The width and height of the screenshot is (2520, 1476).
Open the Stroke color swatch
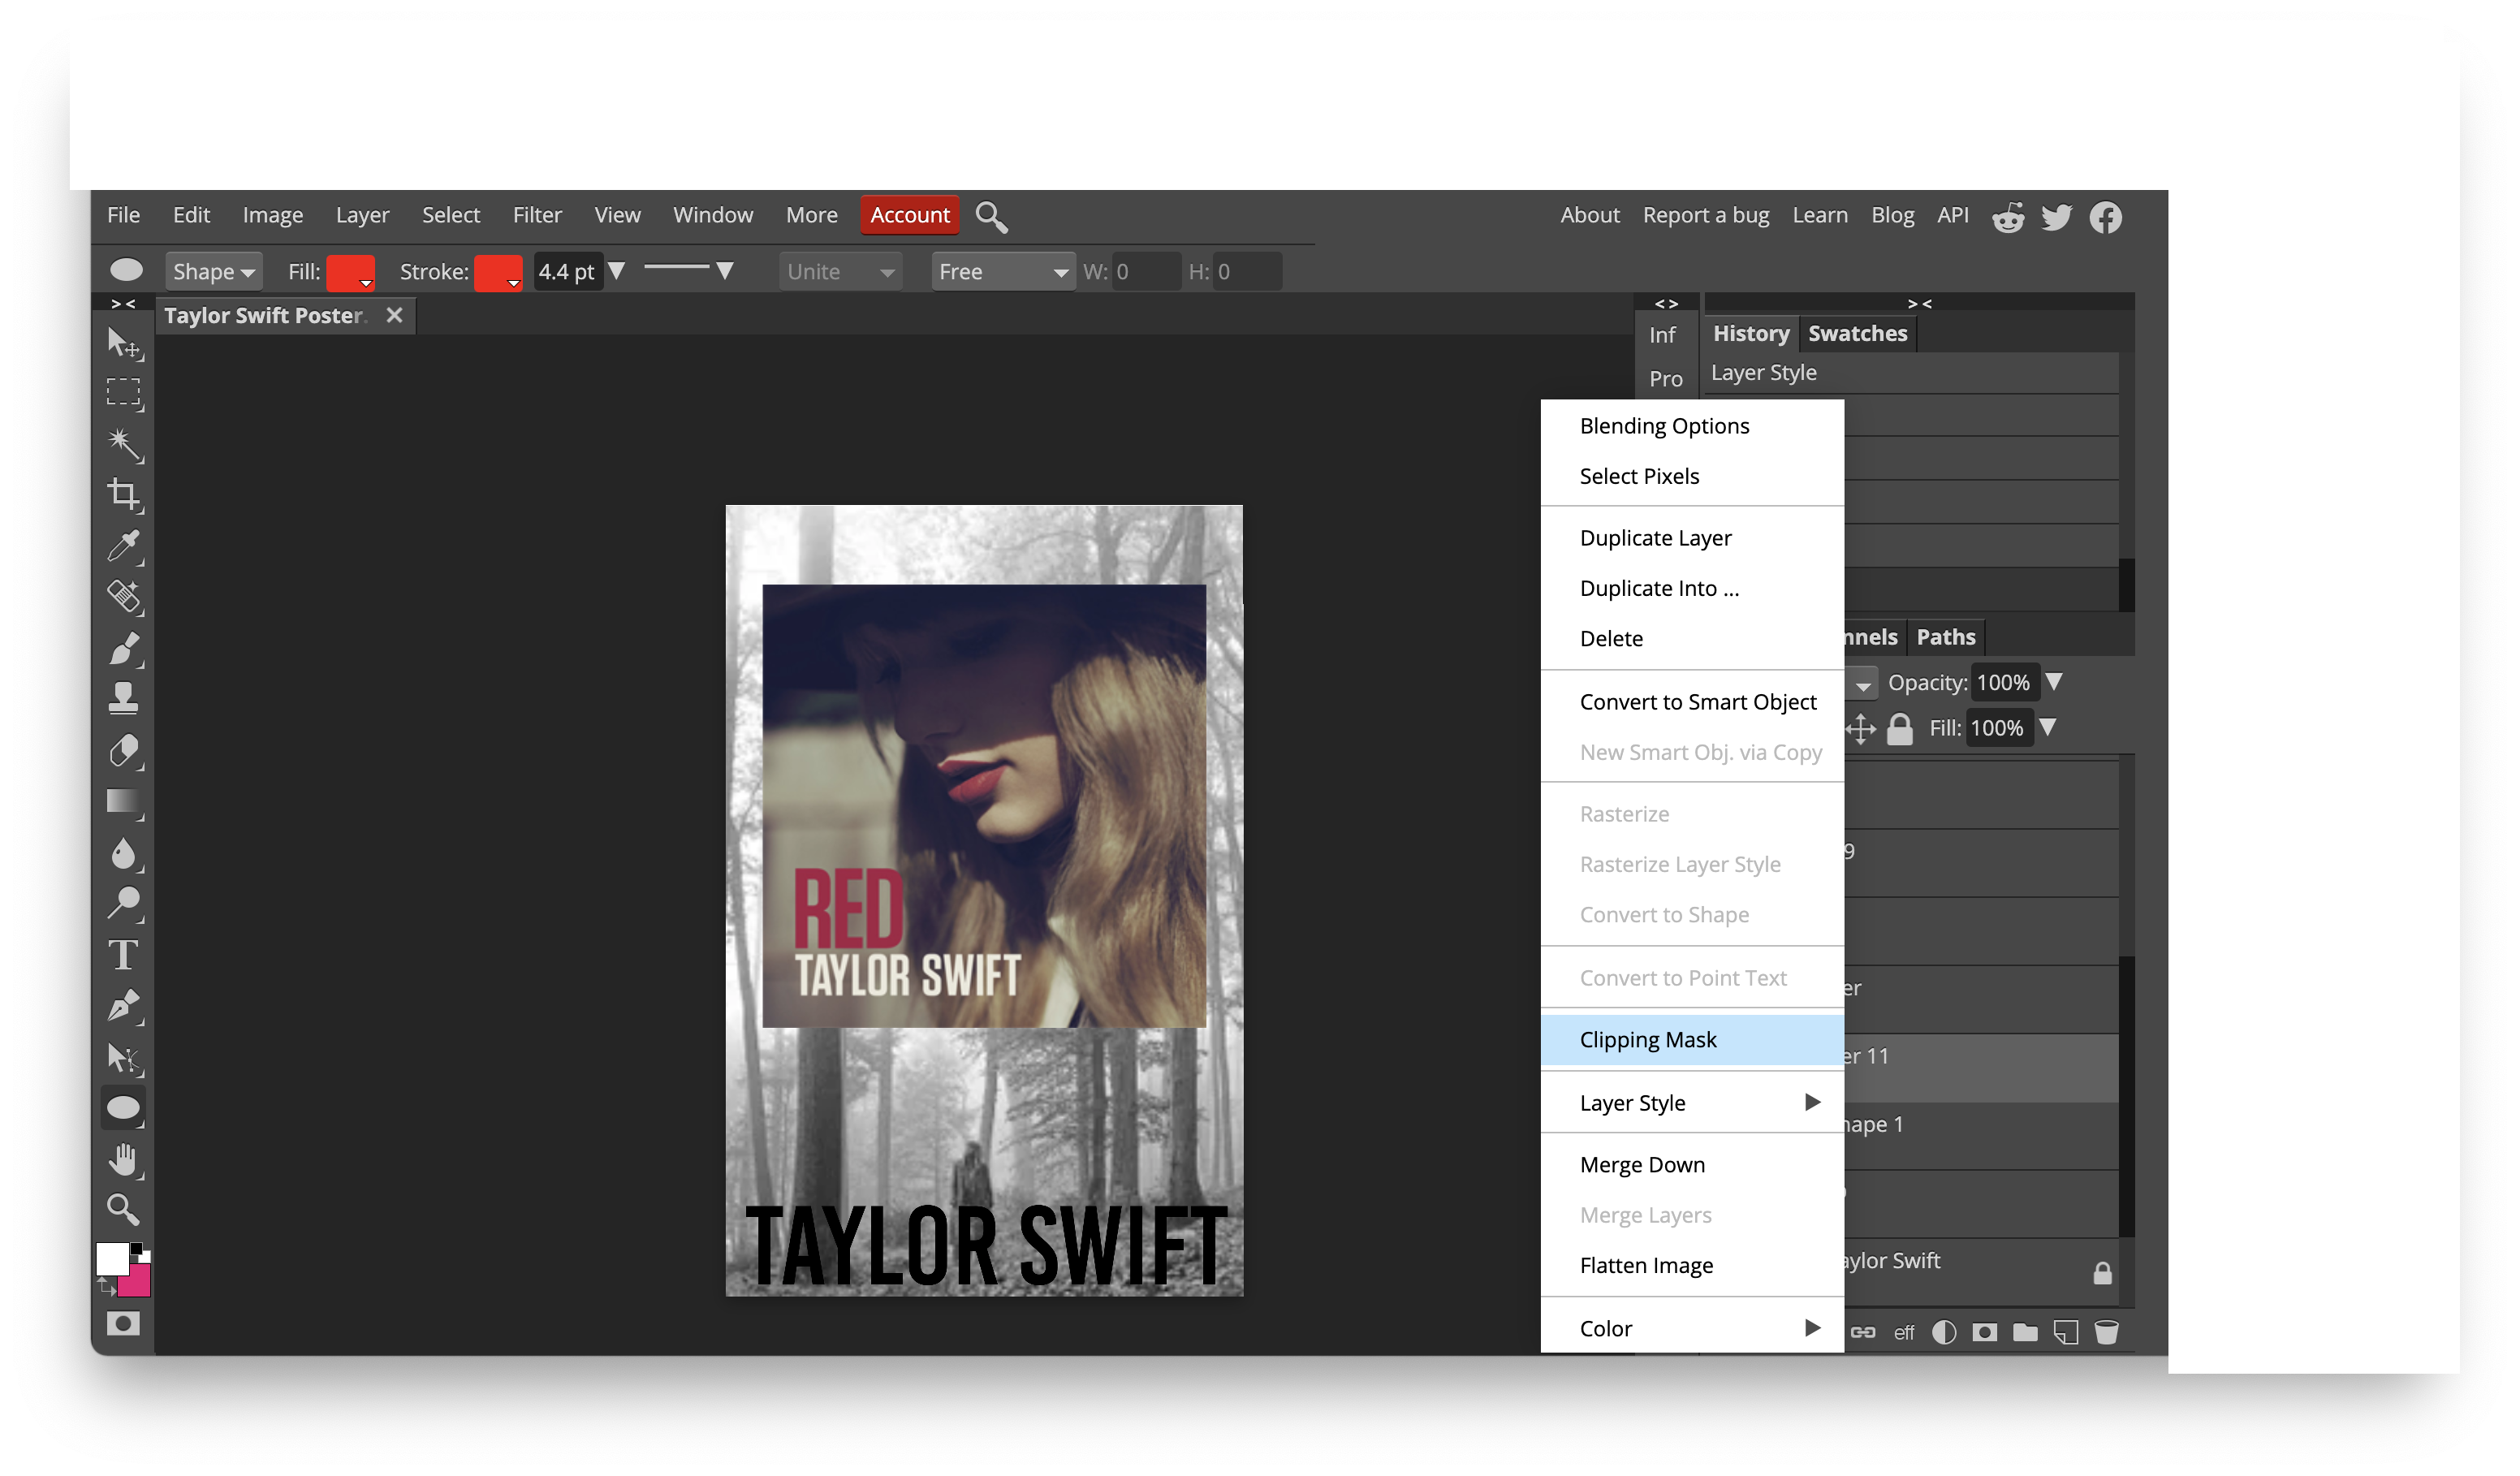point(498,272)
